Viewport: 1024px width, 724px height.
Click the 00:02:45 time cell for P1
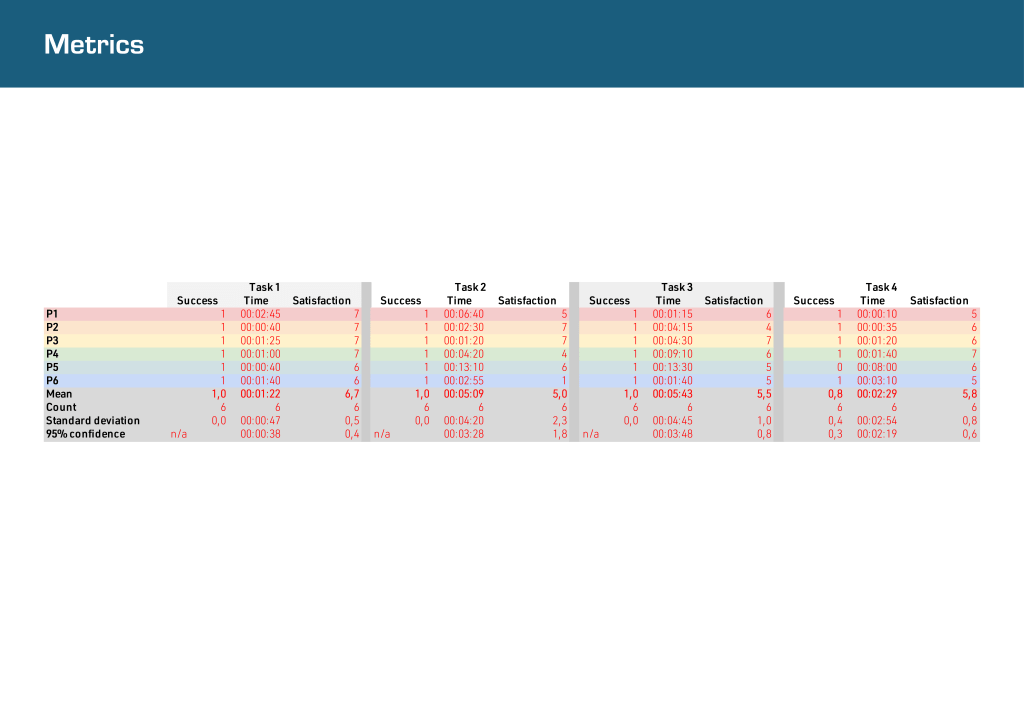(260, 314)
